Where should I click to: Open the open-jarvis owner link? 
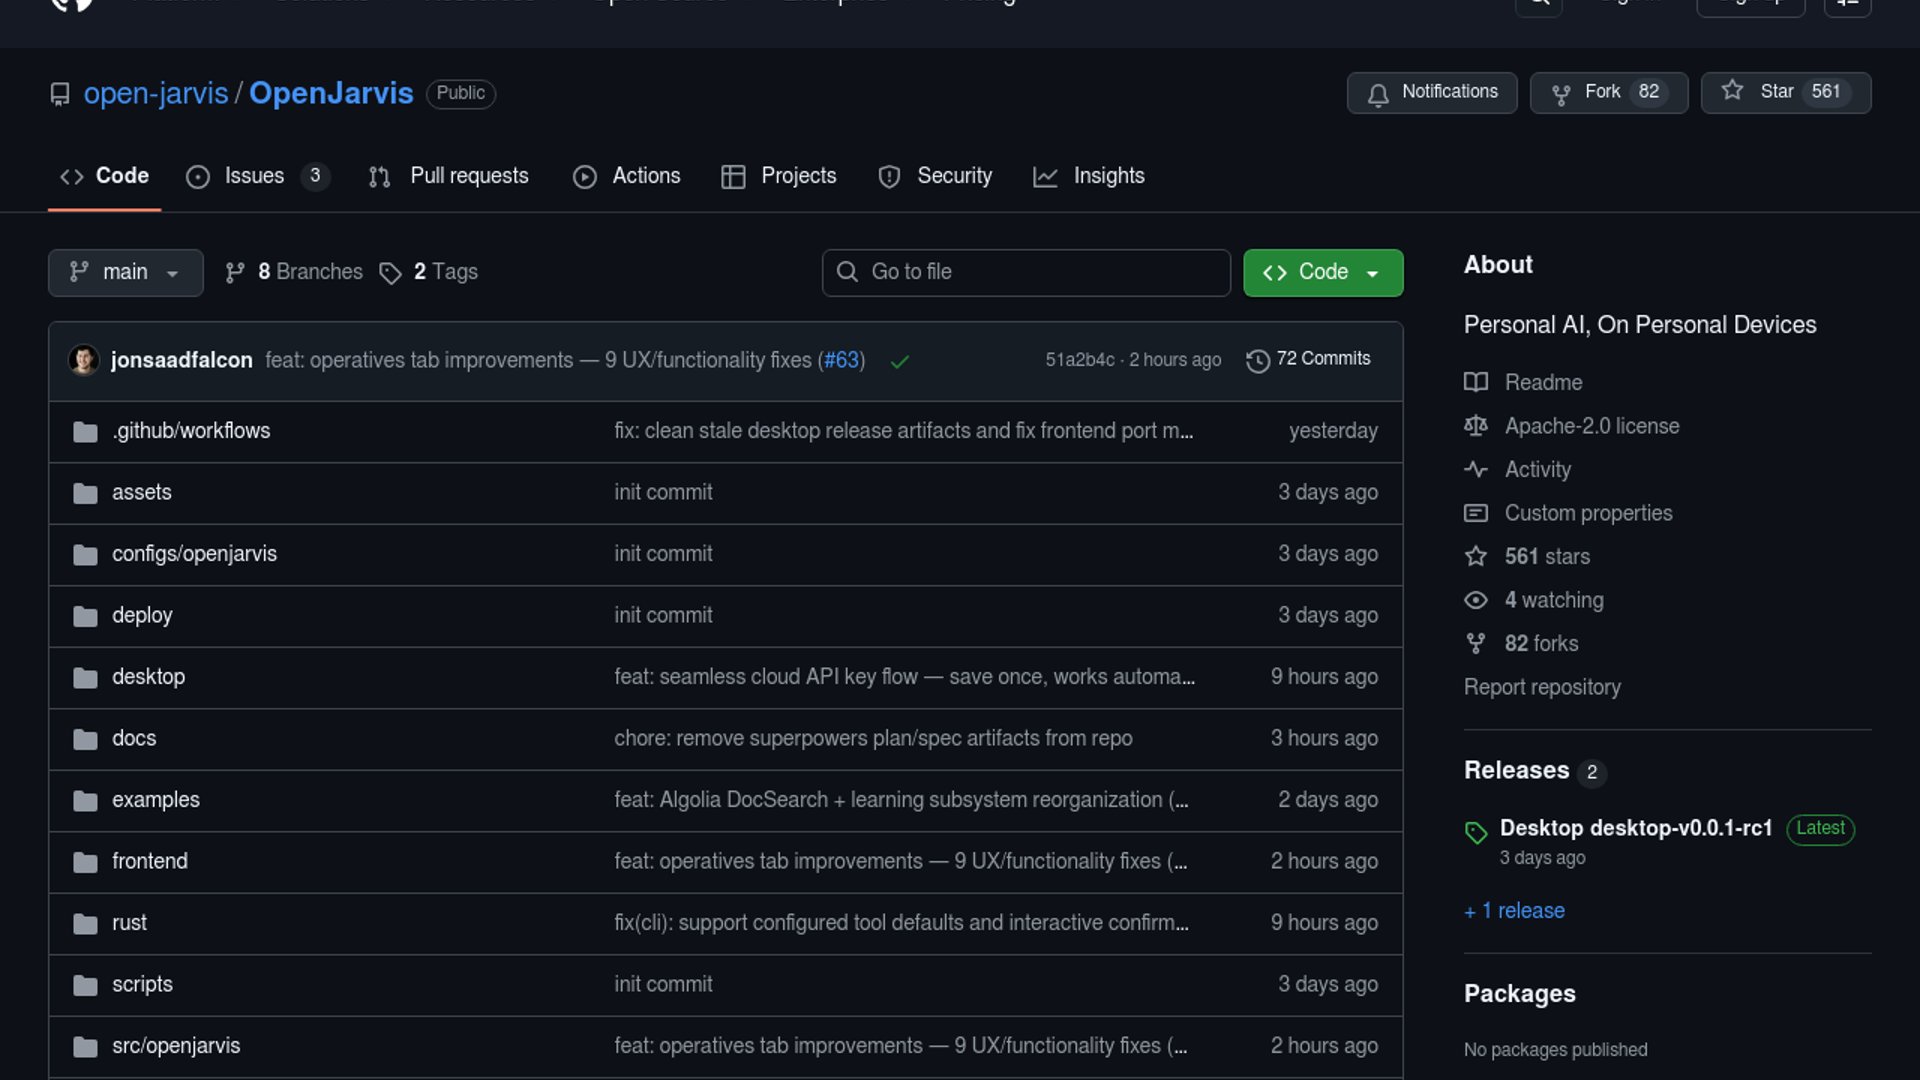156,93
